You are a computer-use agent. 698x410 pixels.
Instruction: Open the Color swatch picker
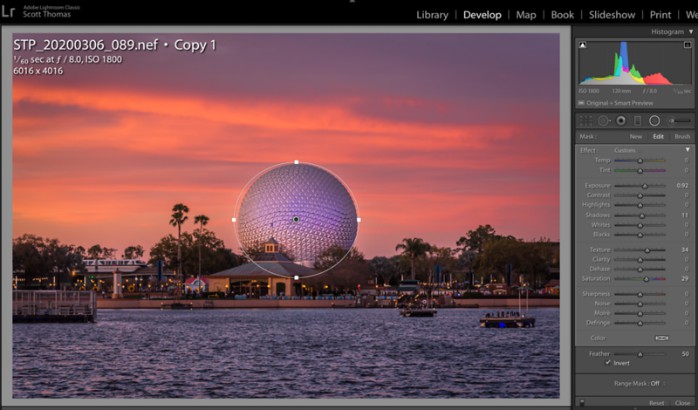(x=661, y=338)
